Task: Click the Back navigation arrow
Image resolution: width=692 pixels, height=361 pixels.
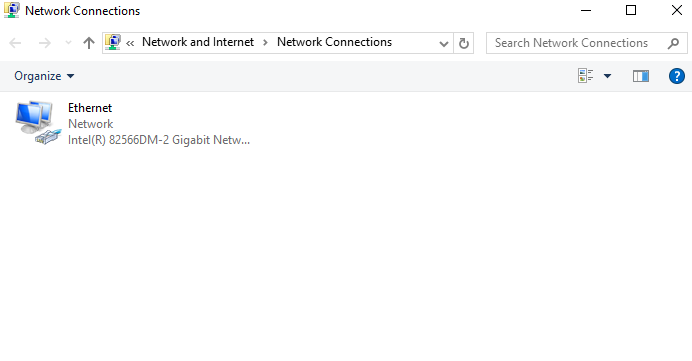Action: coord(15,43)
